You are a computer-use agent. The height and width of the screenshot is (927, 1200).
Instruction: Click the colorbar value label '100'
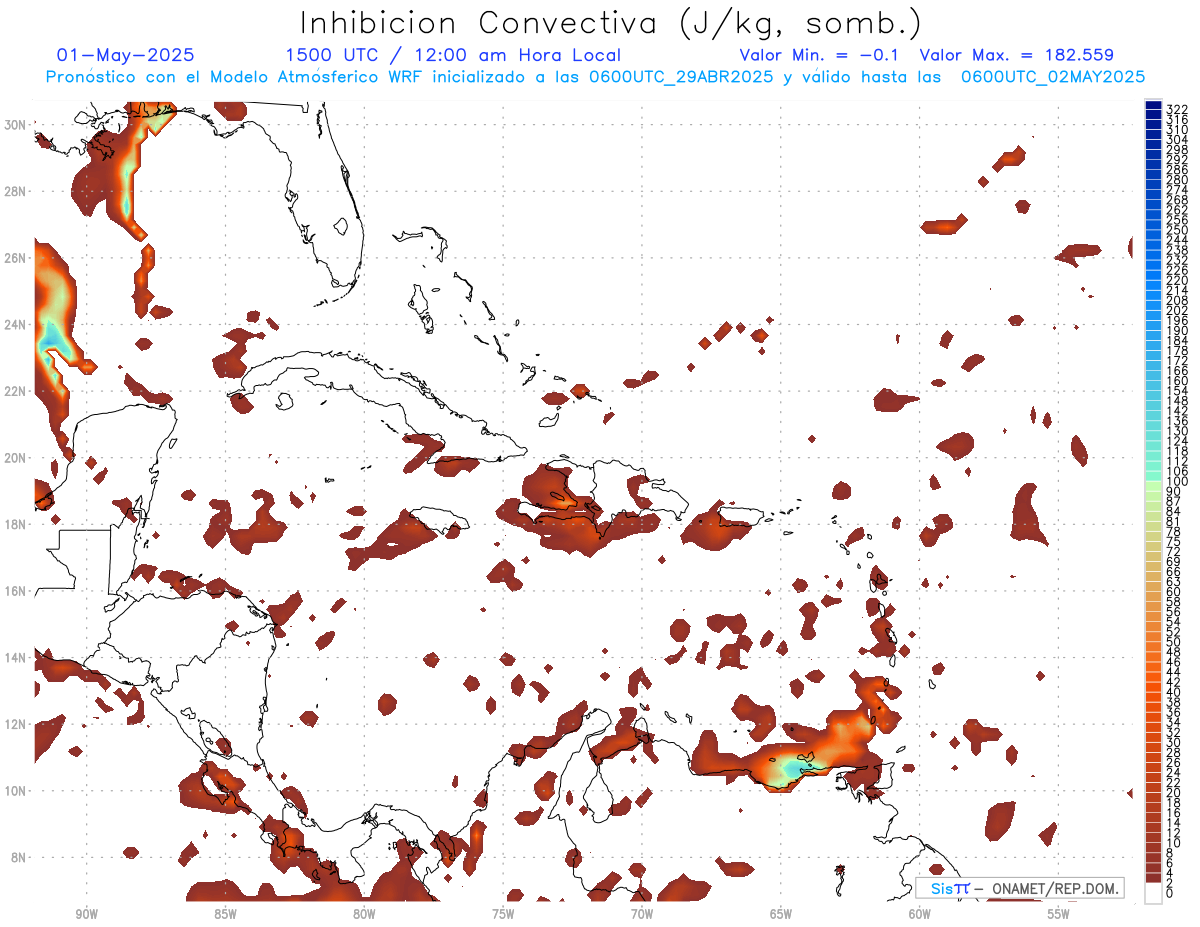click(x=1177, y=482)
